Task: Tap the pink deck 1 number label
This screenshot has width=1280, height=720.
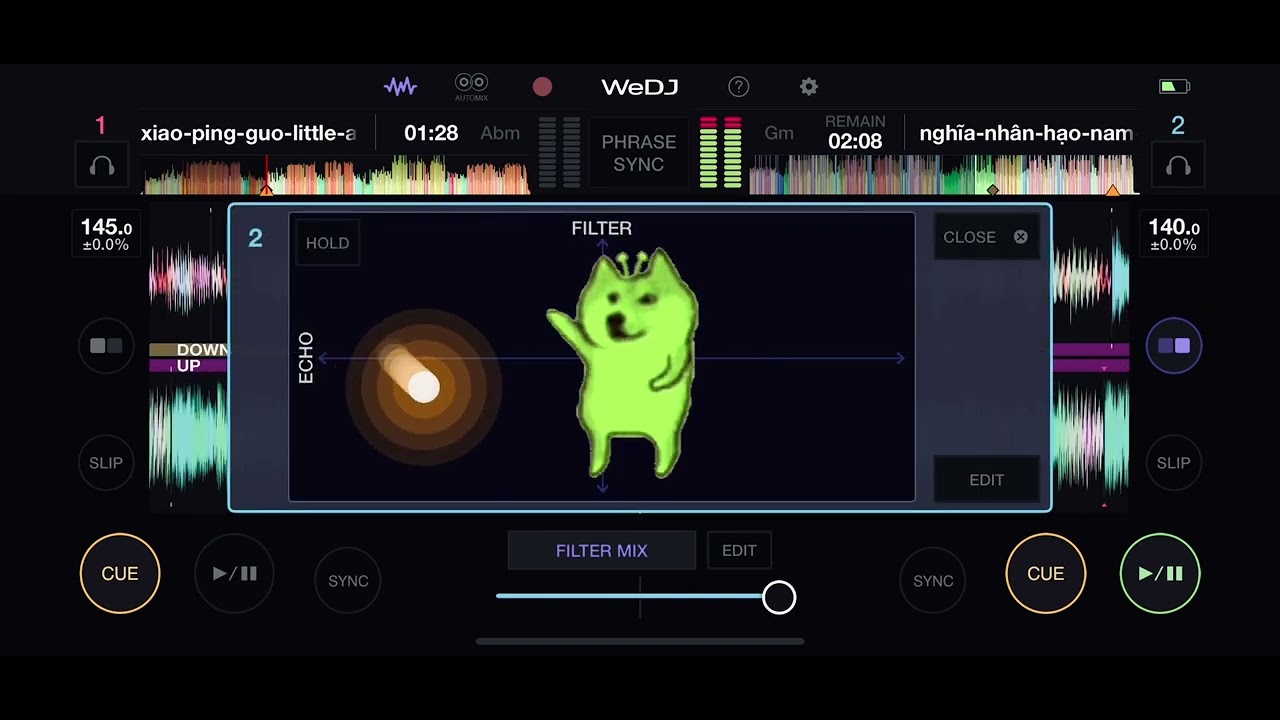Action: [100, 126]
